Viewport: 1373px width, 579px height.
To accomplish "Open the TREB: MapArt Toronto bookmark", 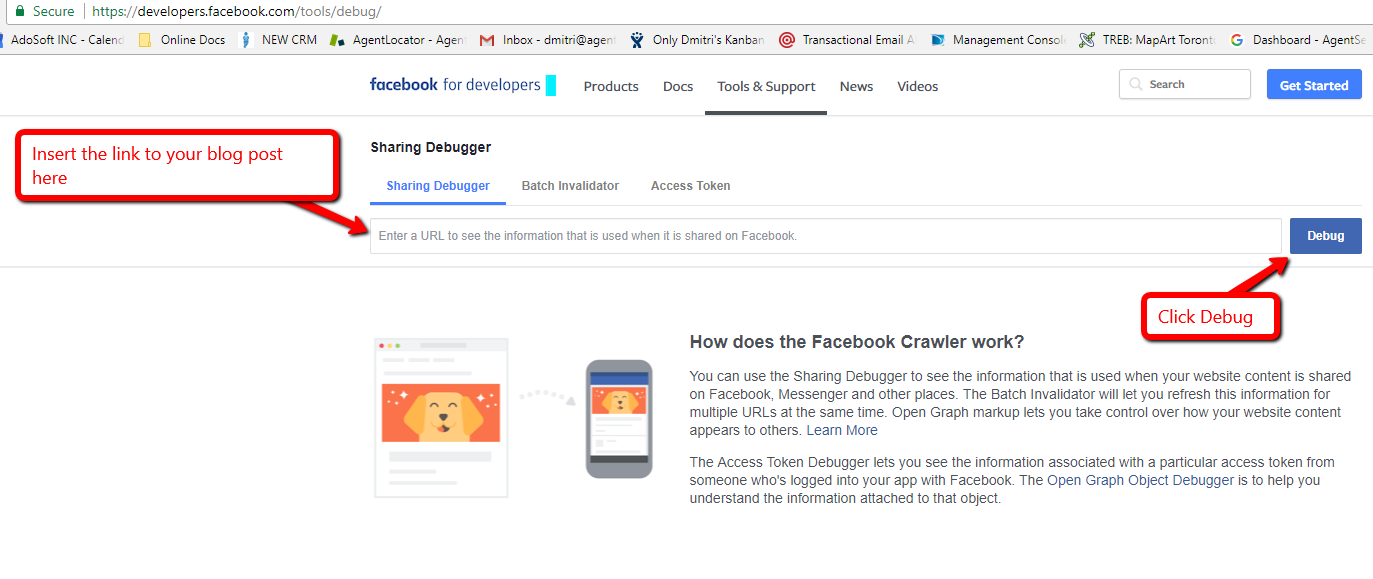I will click(1148, 40).
